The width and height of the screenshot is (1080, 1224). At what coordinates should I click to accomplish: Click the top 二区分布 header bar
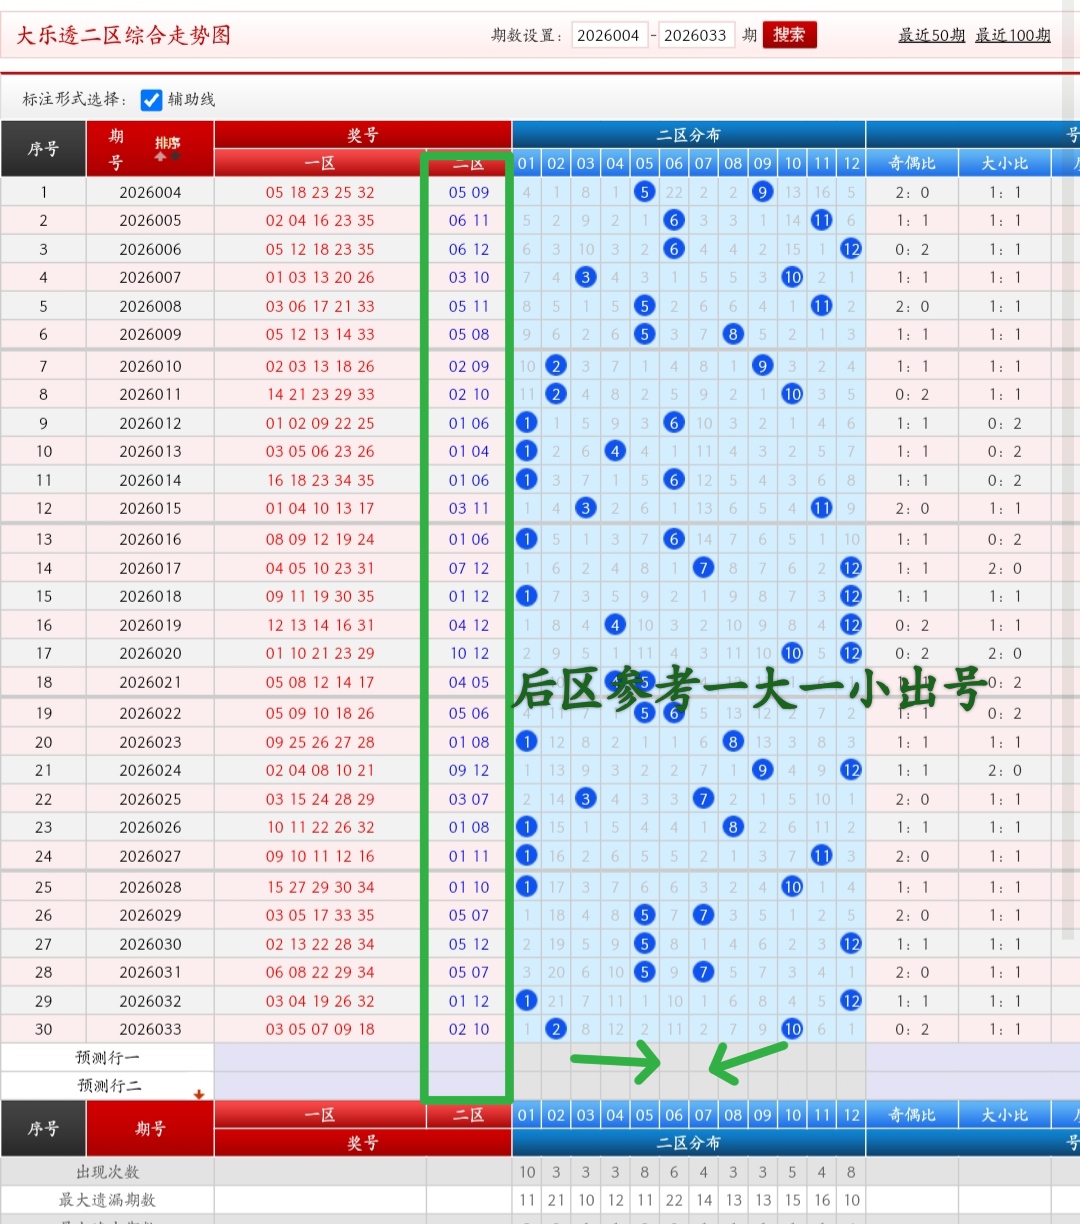[x=688, y=135]
